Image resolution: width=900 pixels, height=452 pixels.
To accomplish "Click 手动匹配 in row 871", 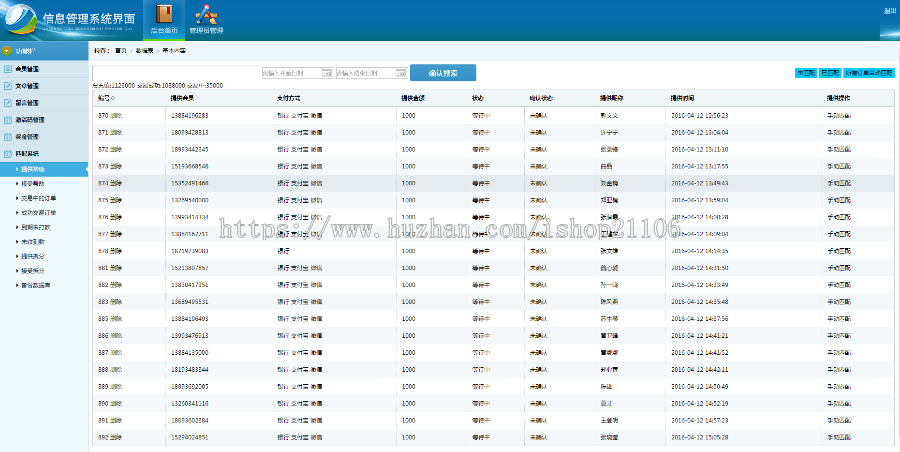I will [x=839, y=133].
